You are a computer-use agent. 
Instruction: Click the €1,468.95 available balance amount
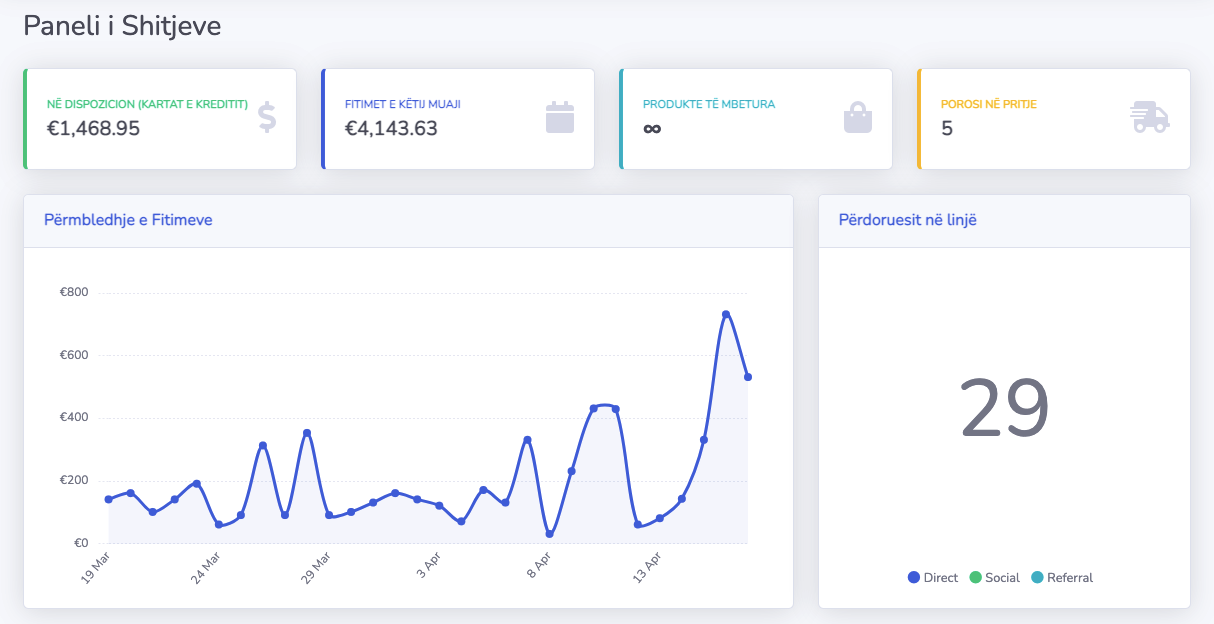click(94, 128)
